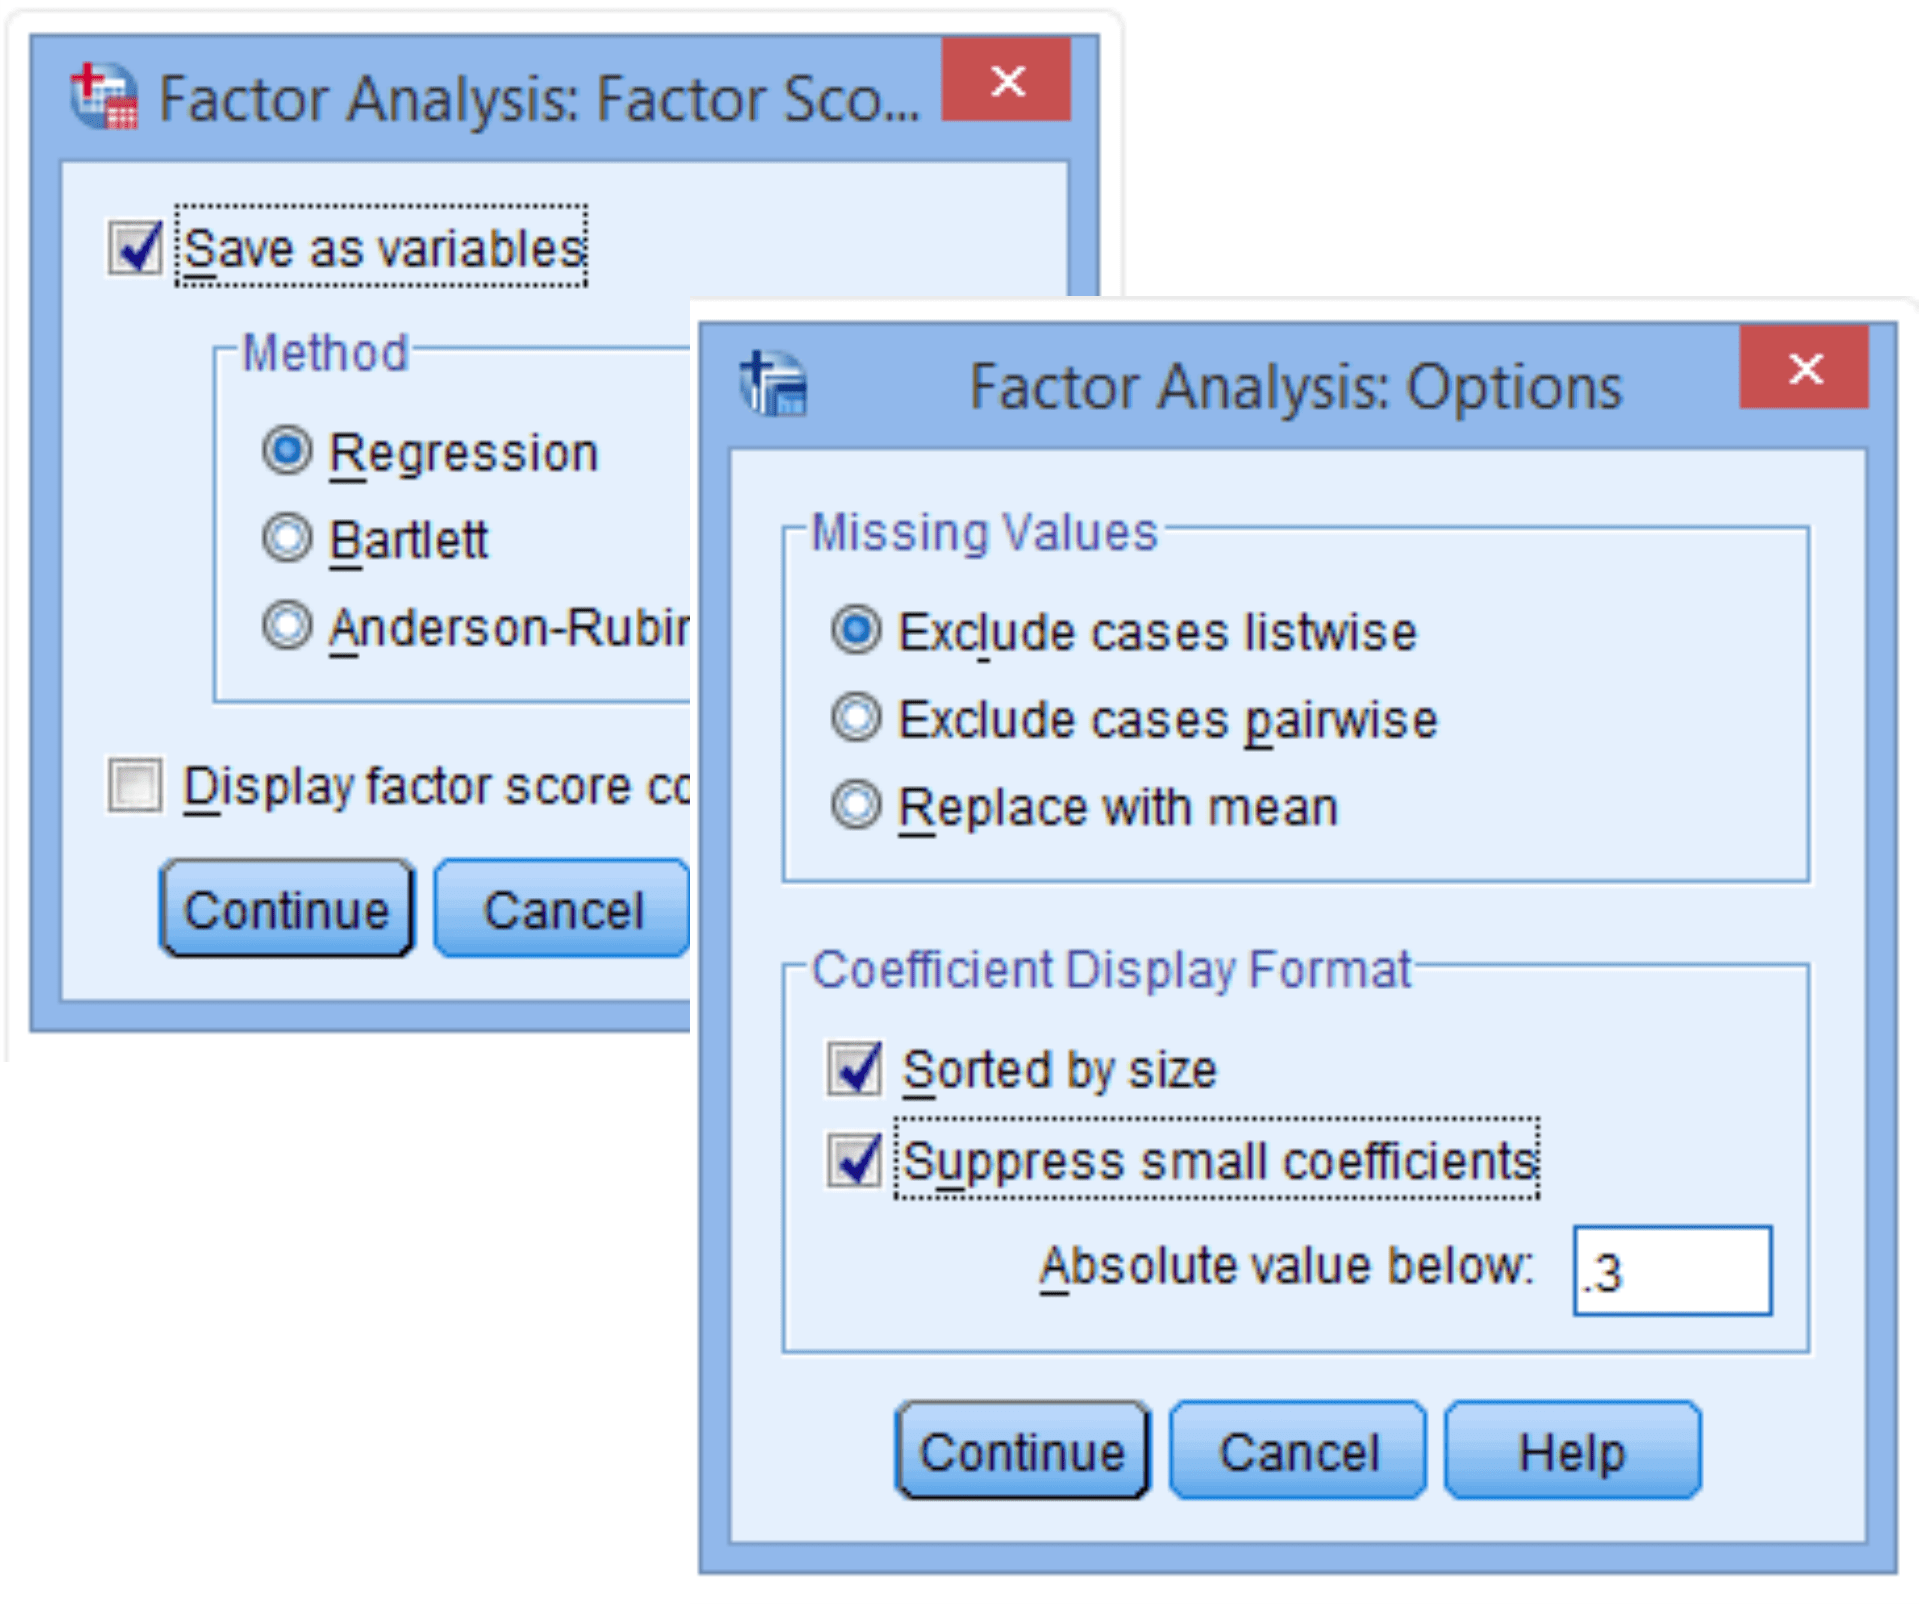Click Cancel in the Options dialog
Screen dimensions: 1919x1604
[x=1295, y=1450]
